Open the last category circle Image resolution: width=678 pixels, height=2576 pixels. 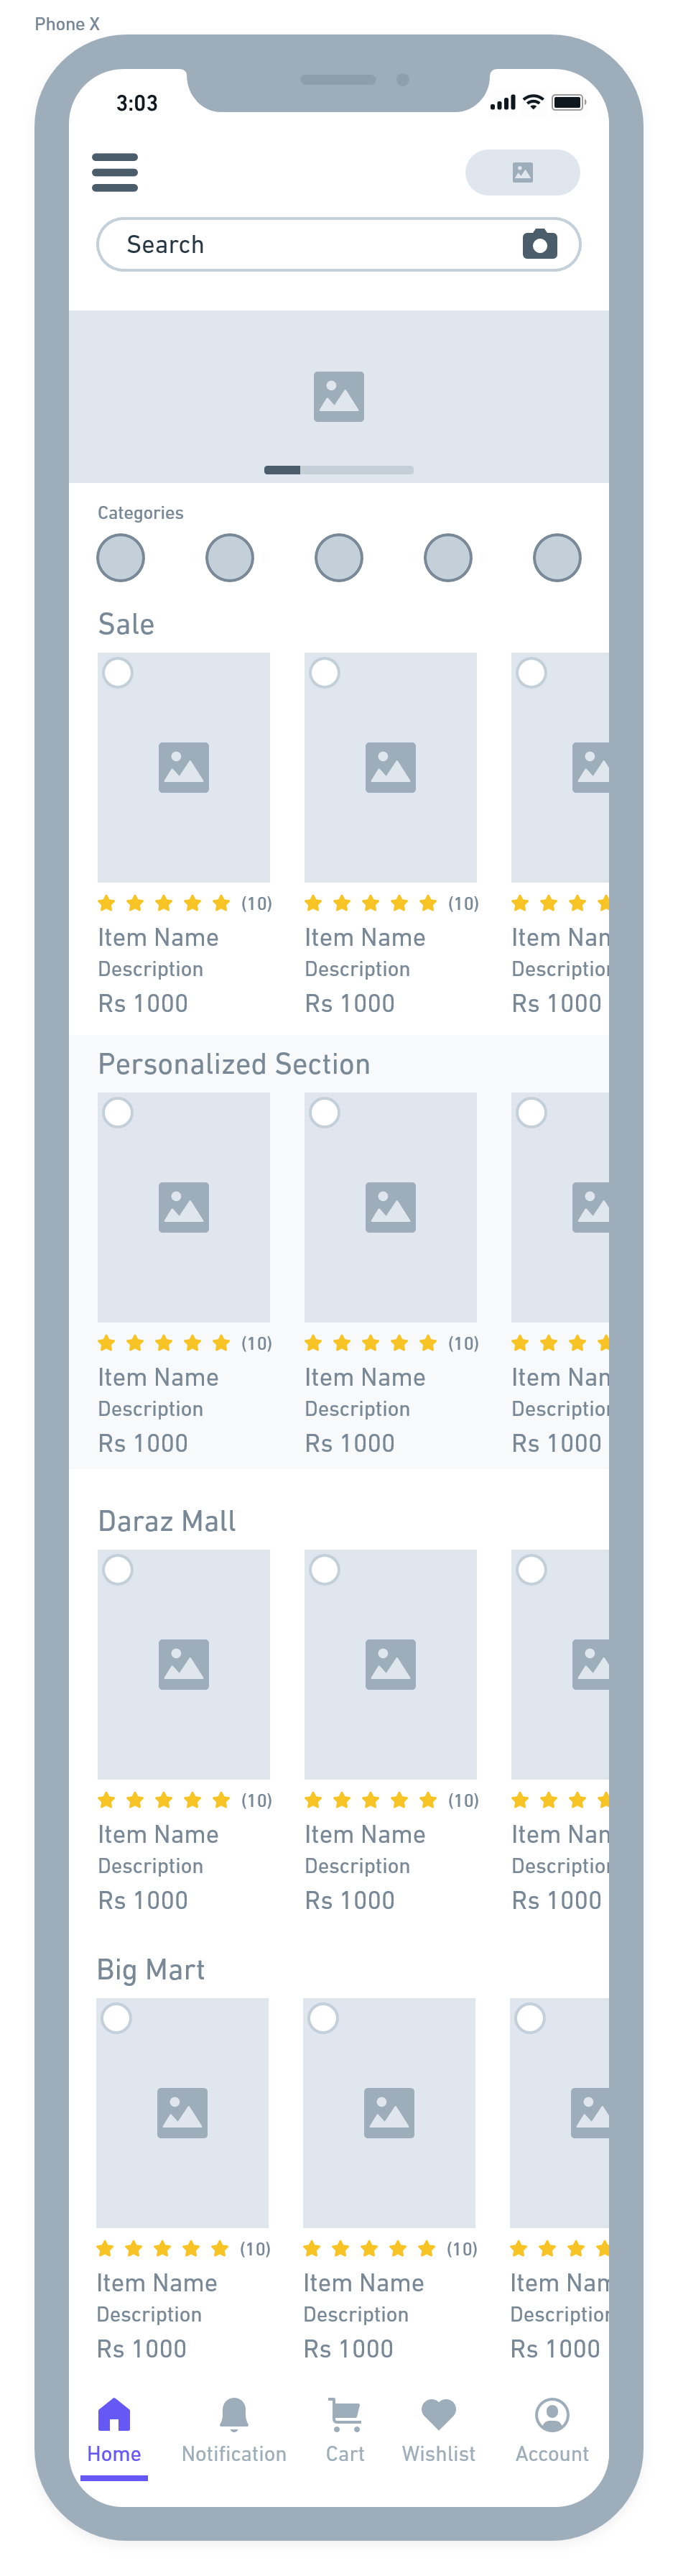point(557,558)
